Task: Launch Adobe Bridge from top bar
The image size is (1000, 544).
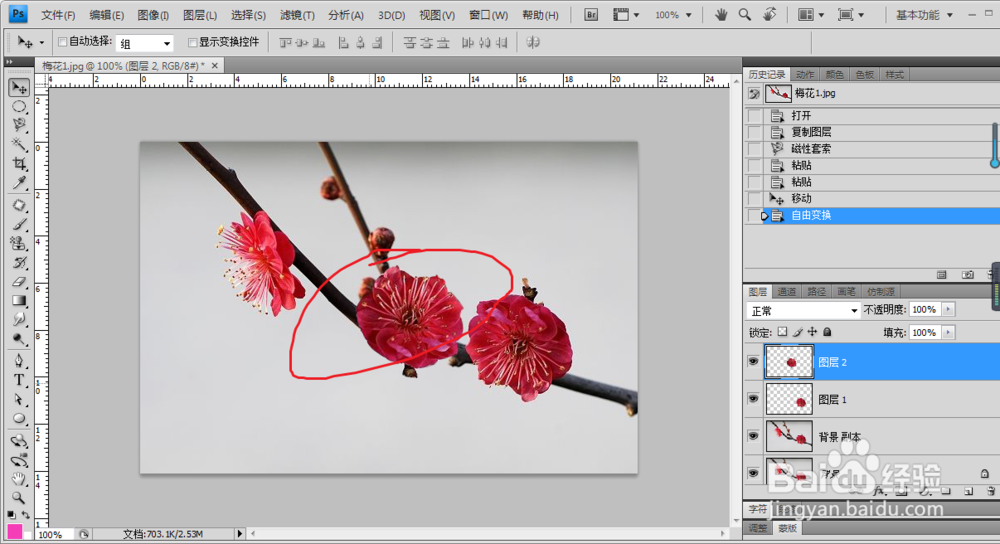Action: 591,15
